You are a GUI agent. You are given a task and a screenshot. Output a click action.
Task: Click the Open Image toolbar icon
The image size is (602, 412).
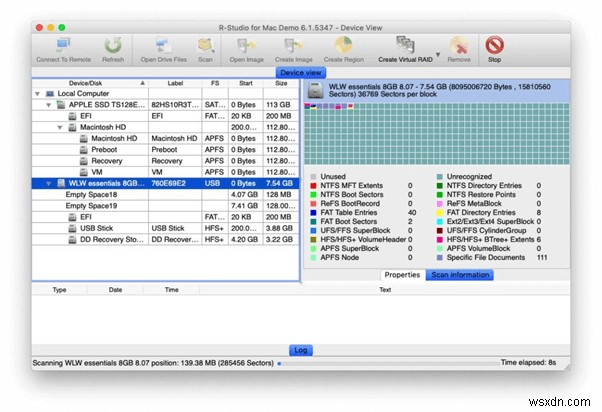(246, 45)
